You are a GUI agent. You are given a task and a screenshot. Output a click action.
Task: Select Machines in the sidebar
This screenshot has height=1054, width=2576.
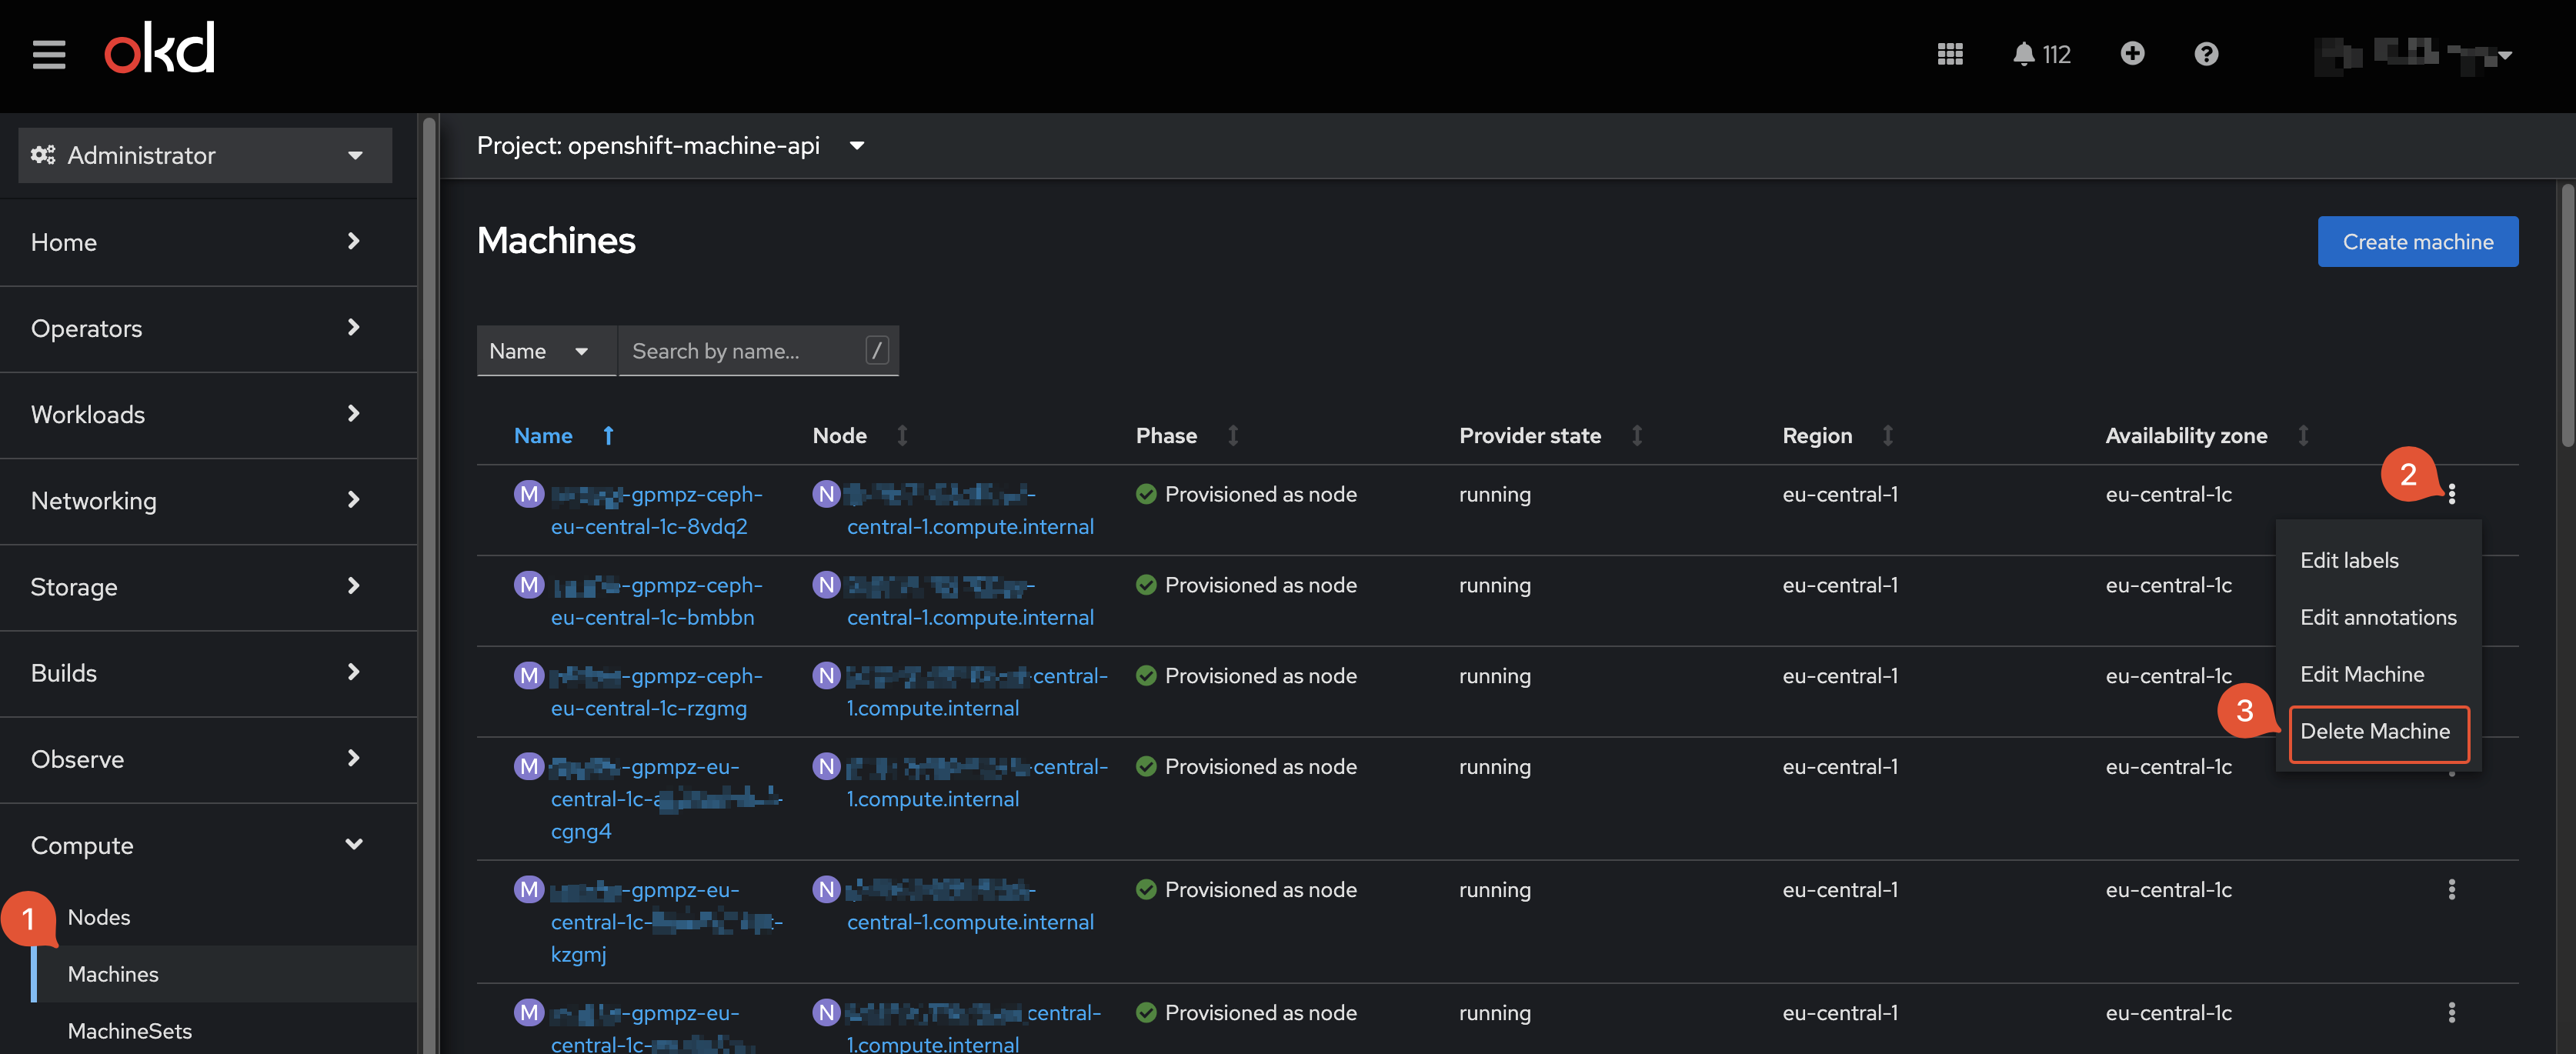tap(113, 974)
